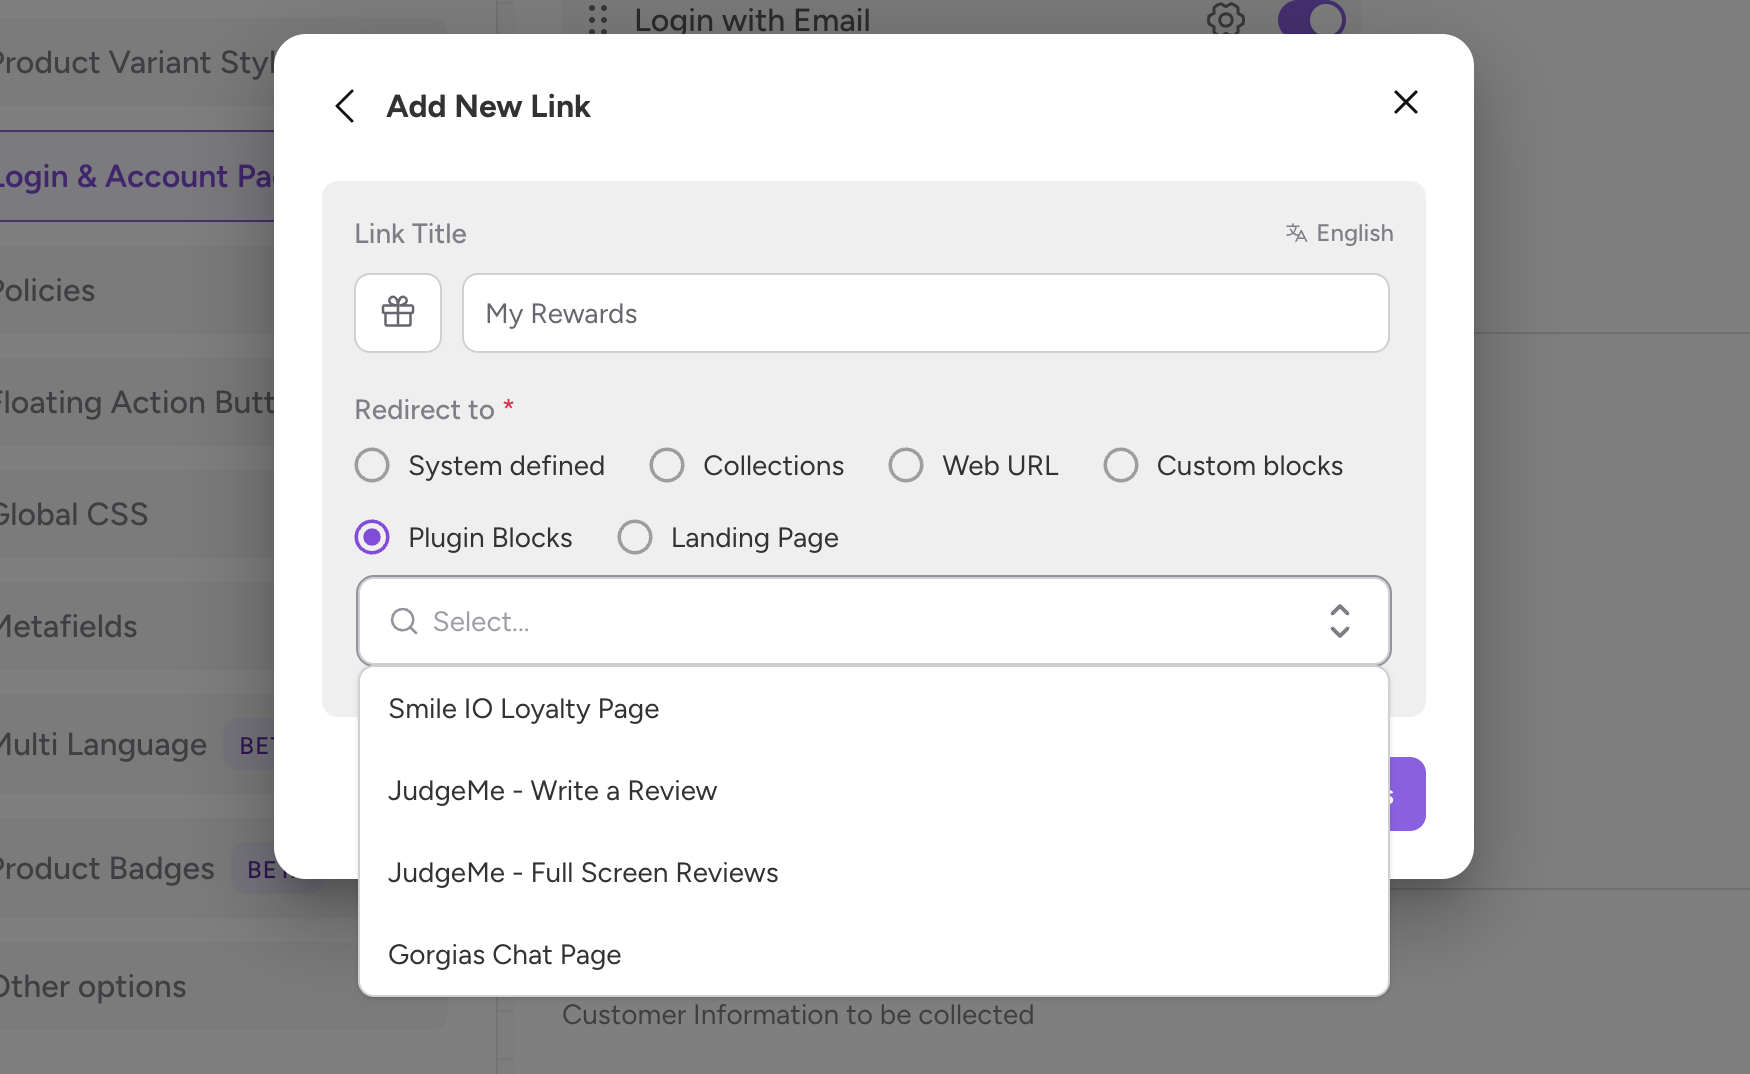Click the translate language icon

click(x=1296, y=233)
